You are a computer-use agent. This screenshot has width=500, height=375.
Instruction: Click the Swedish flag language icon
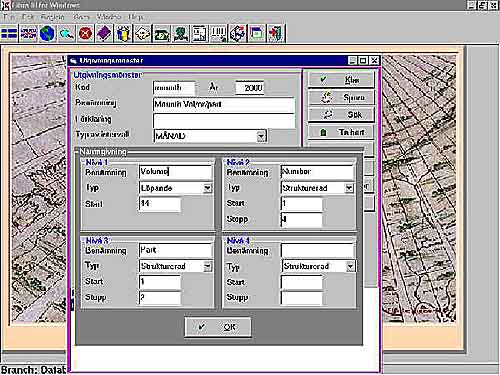tap(9, 34)
